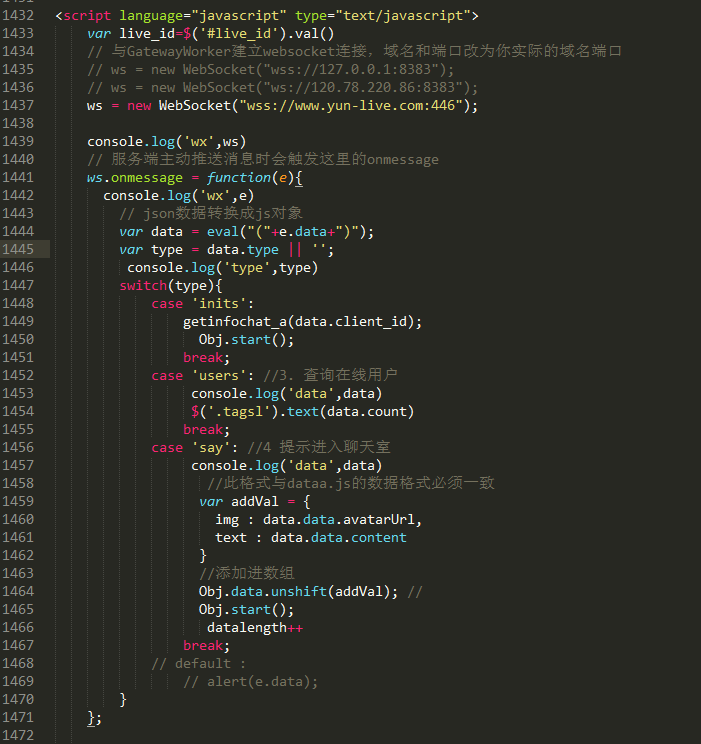Click the dataa.js format comment on line 1458
701x744 pixels.
351,484
